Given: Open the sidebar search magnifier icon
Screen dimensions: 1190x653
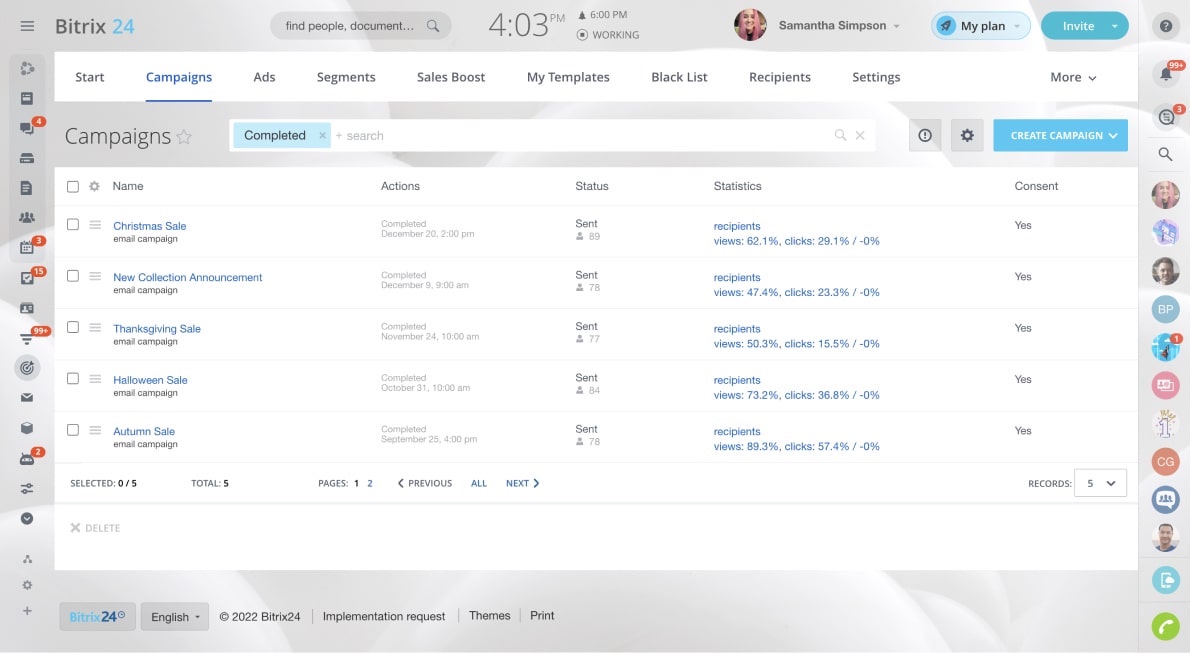Looking at the screenshot, I should (1165, 154).
